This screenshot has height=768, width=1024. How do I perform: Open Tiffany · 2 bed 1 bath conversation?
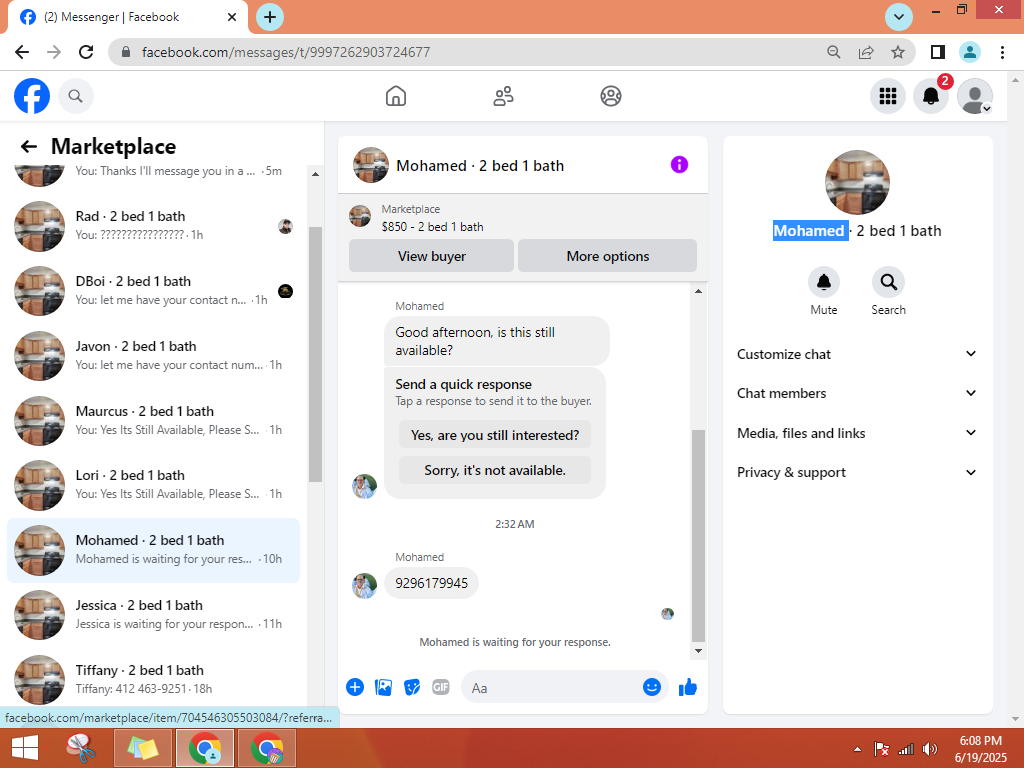[153, 679]
